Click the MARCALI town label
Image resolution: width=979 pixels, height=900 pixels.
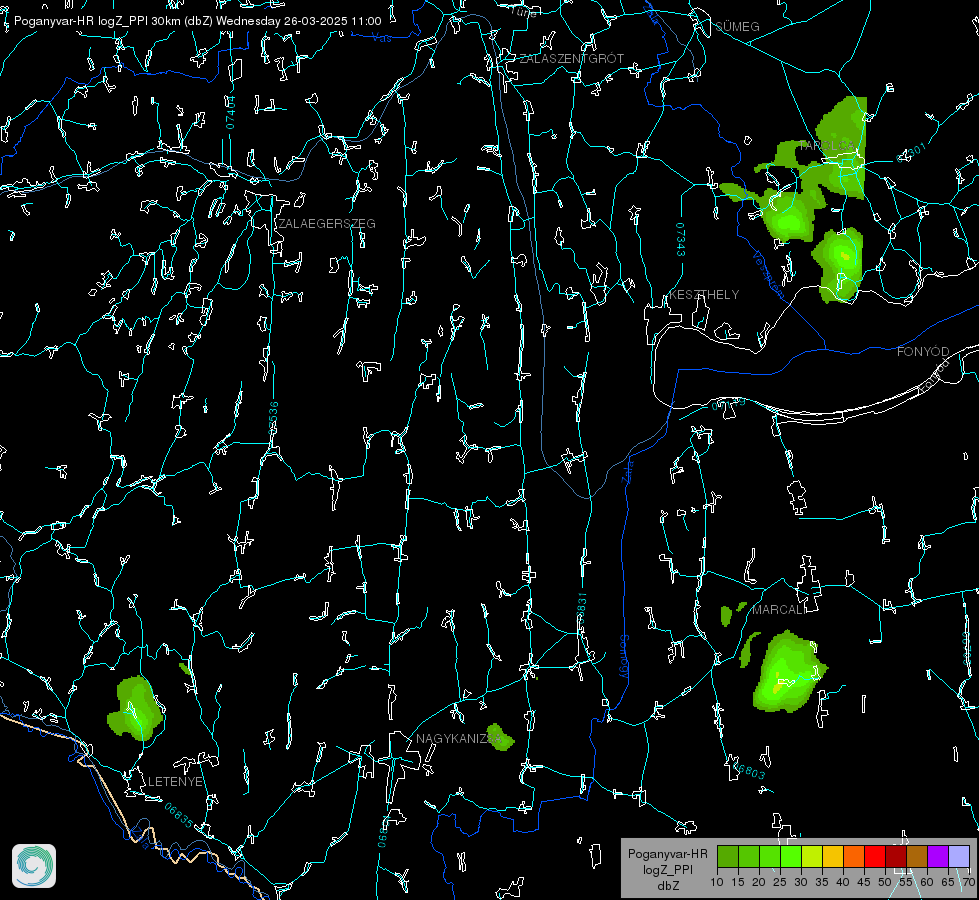[x=778, y=610]
